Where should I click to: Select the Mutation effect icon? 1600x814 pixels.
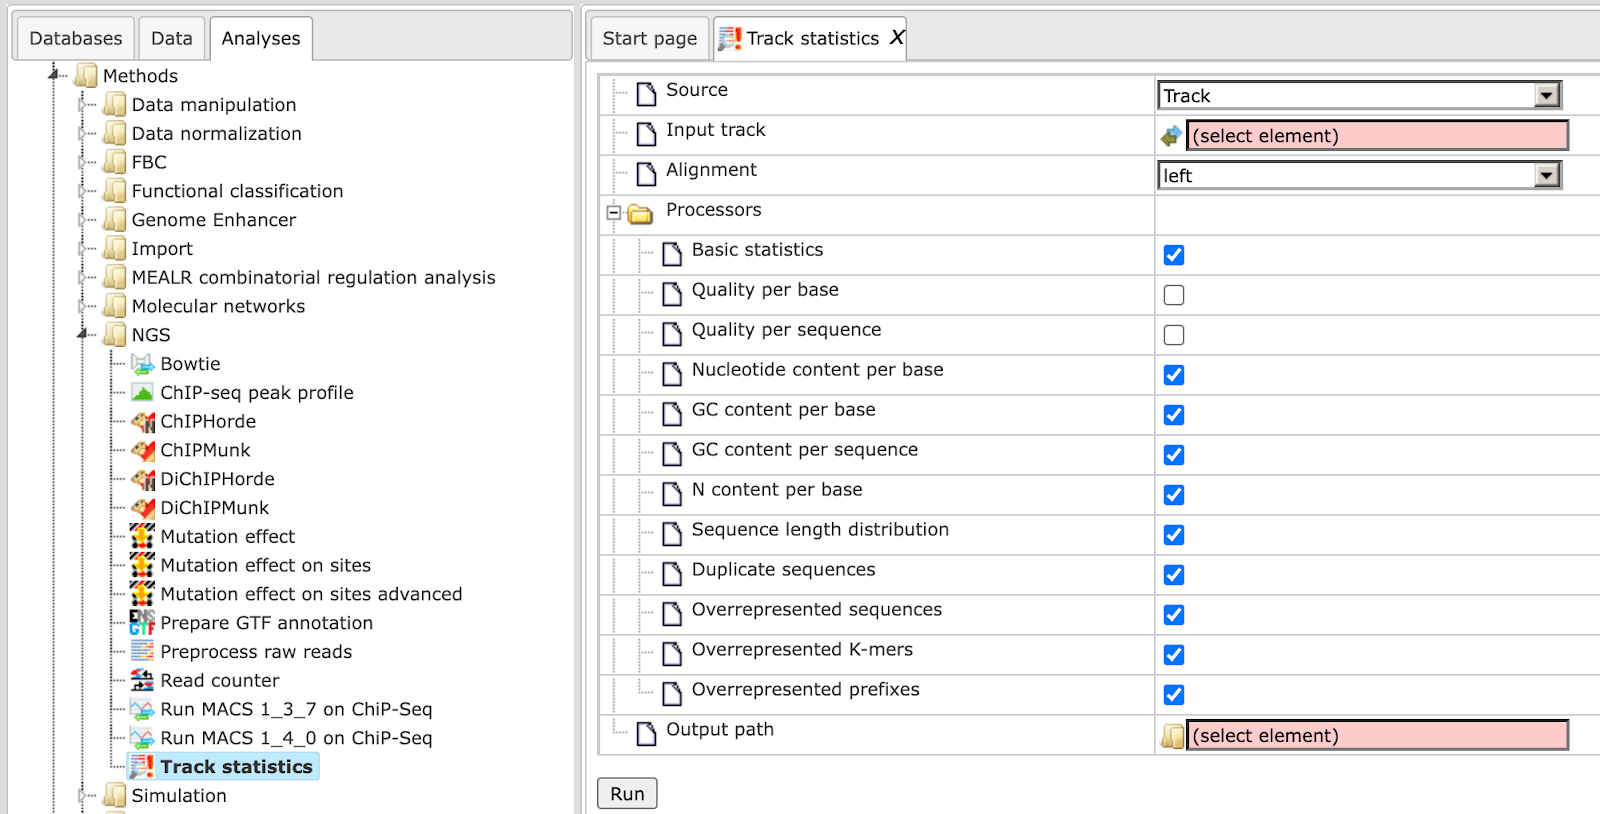(143, 537)
